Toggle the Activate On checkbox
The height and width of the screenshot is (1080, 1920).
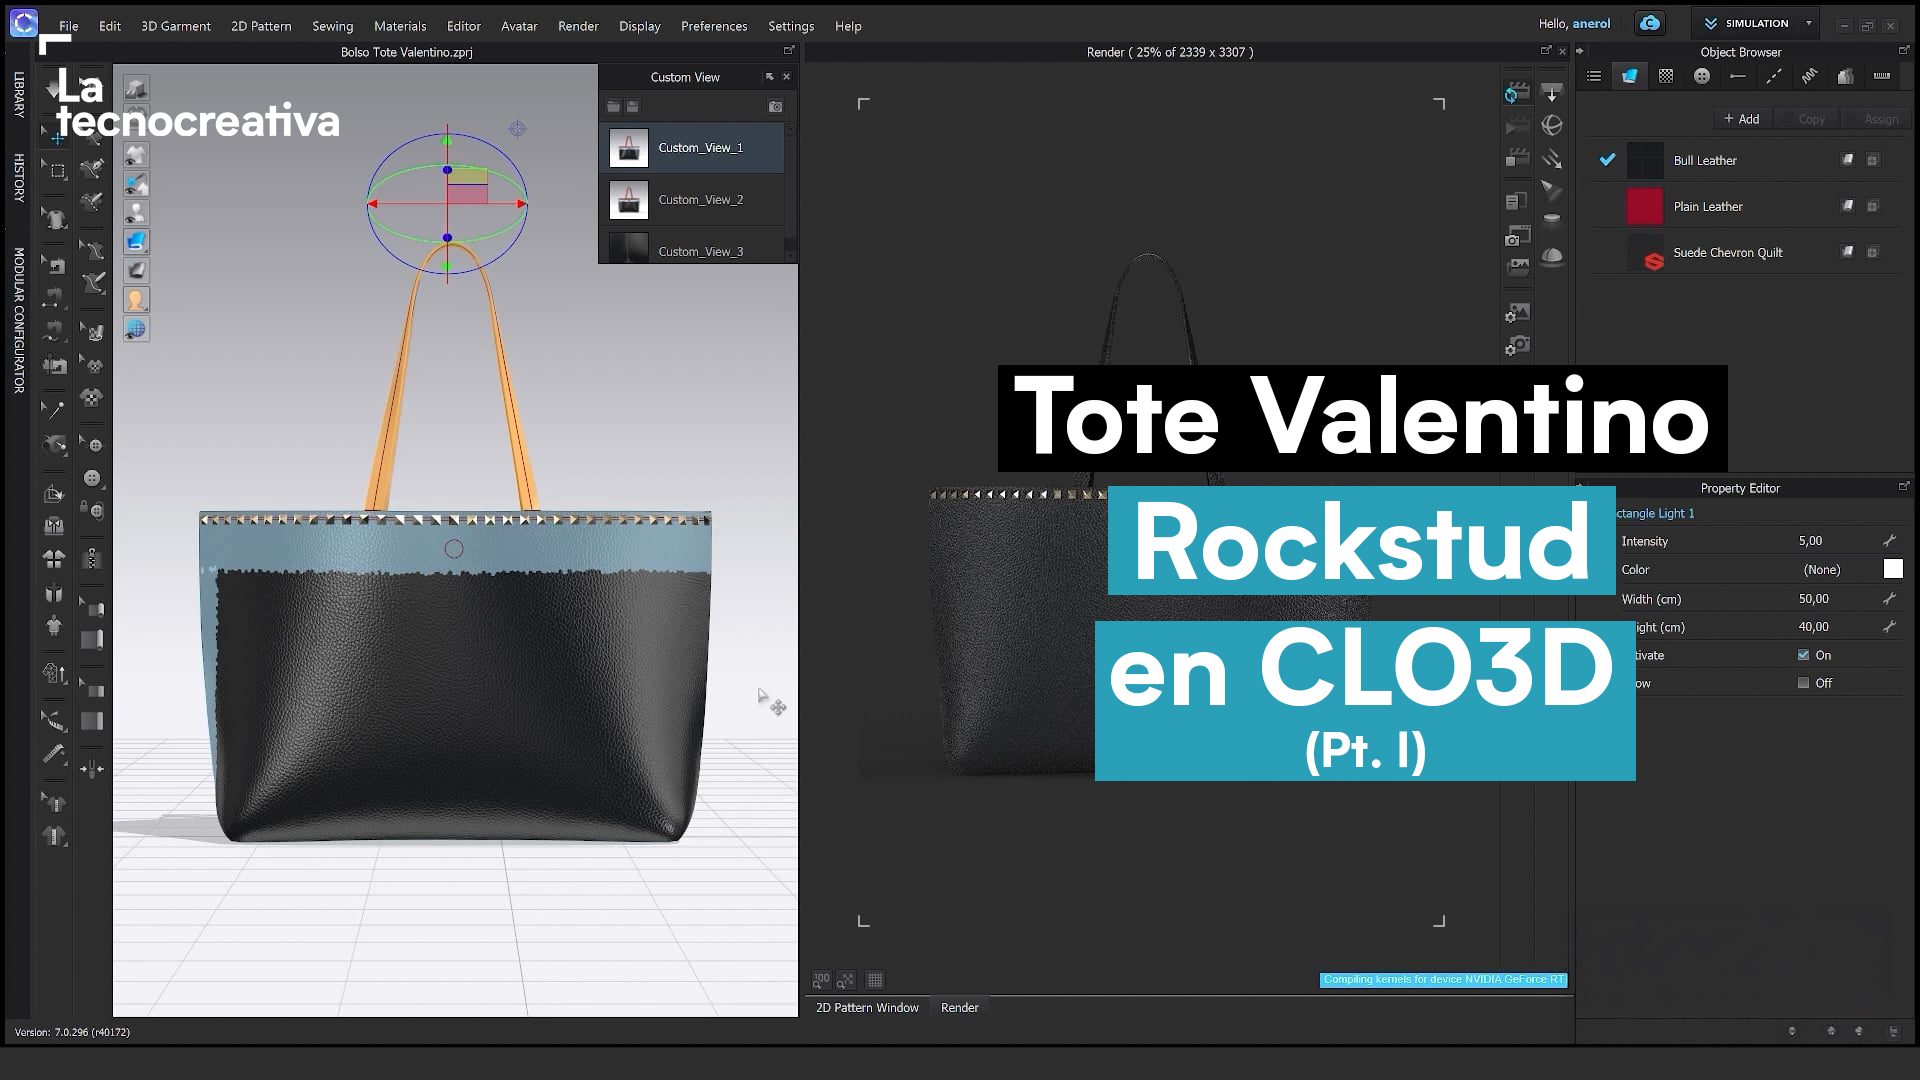point(1803,655)
